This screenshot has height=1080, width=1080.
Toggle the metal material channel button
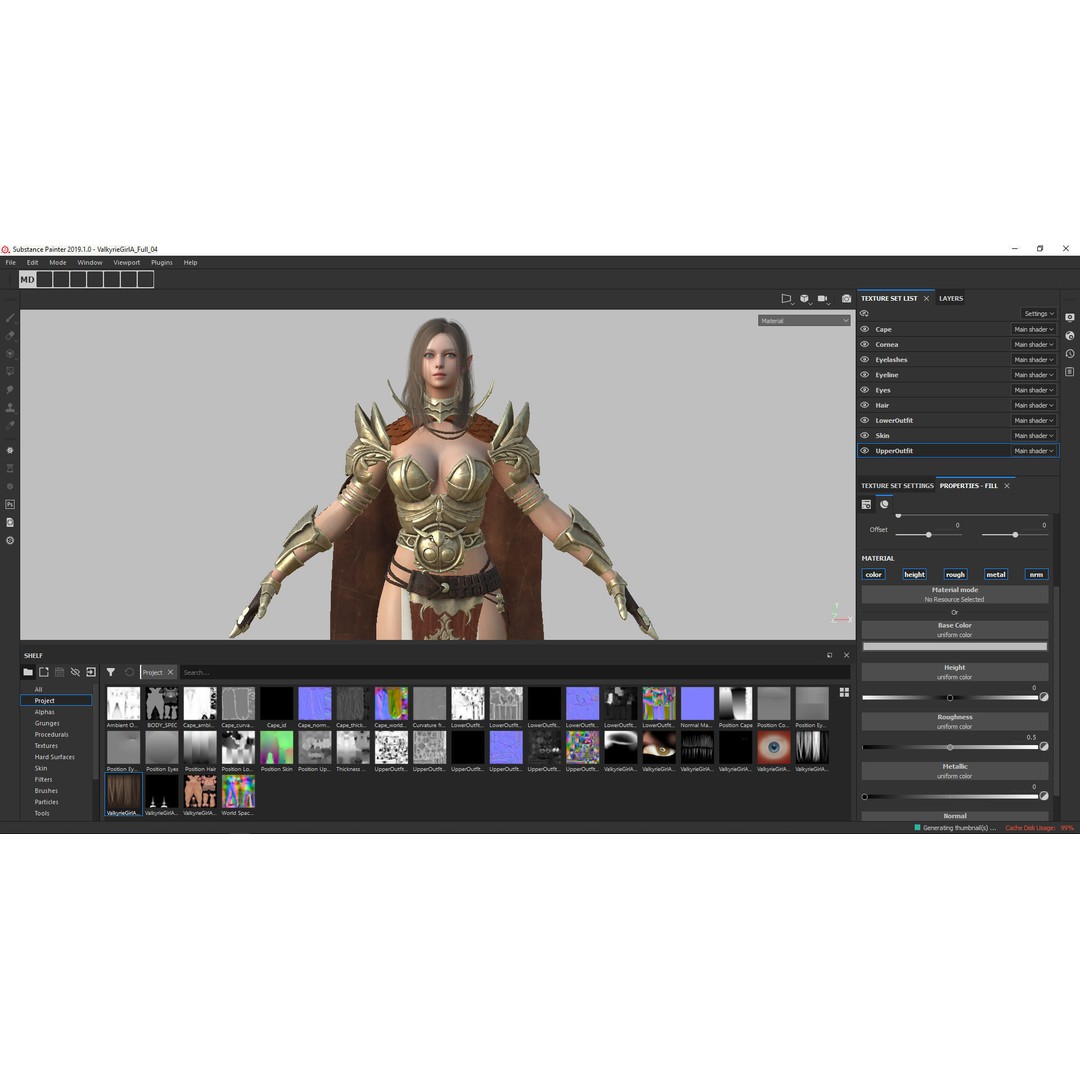click(995, 574)
